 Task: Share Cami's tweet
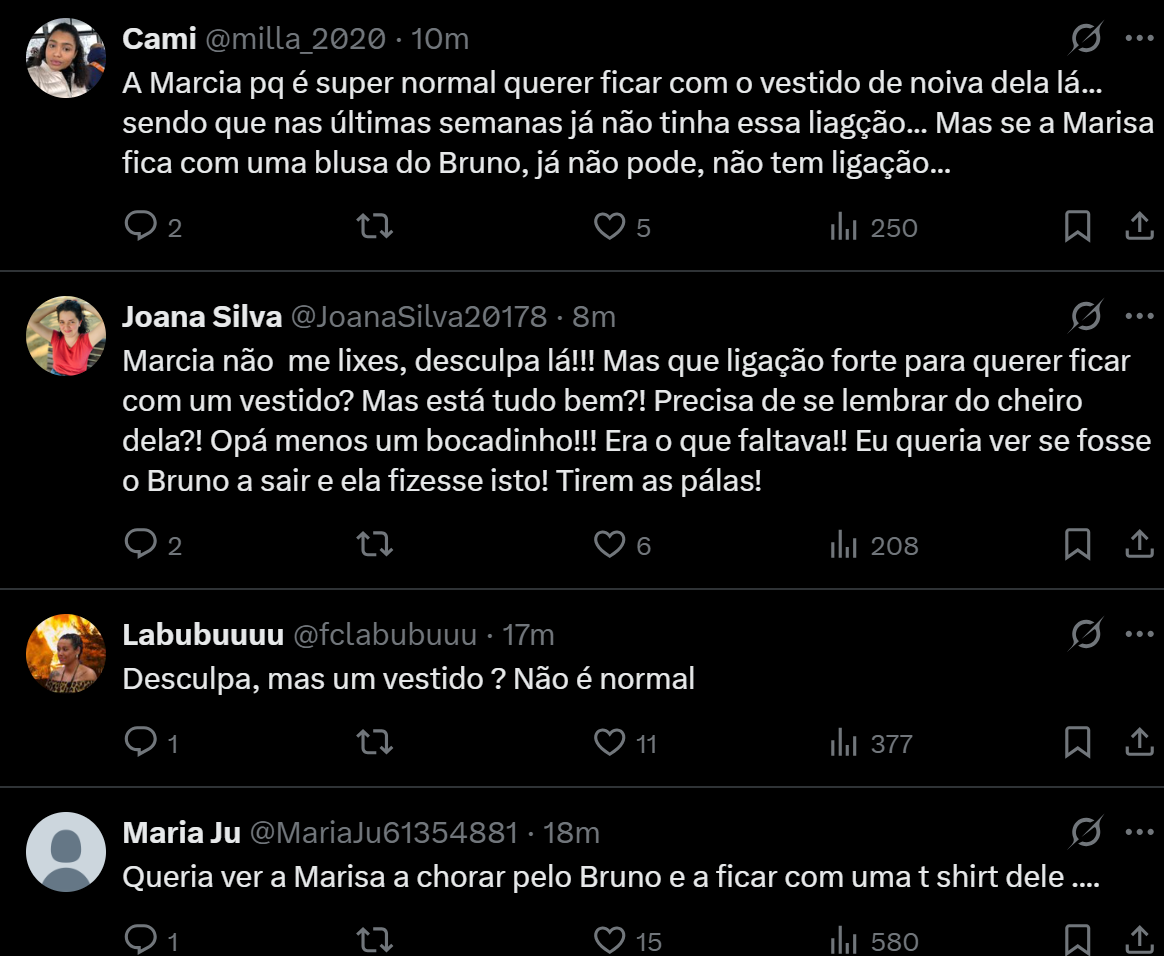[x=1139, y=227]
